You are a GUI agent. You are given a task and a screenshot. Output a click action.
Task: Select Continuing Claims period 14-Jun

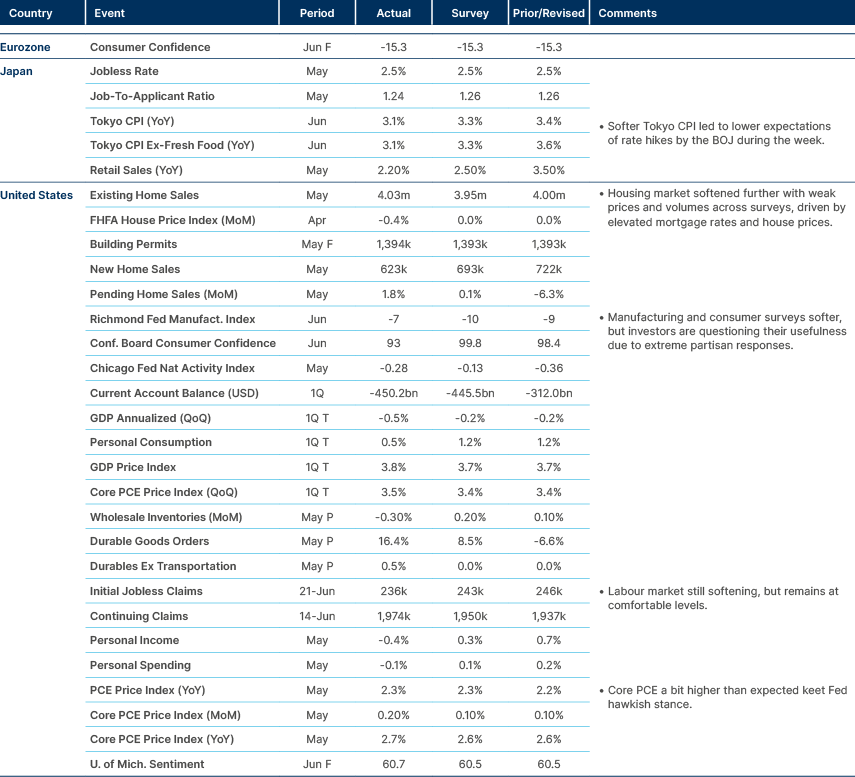point(317,616)
